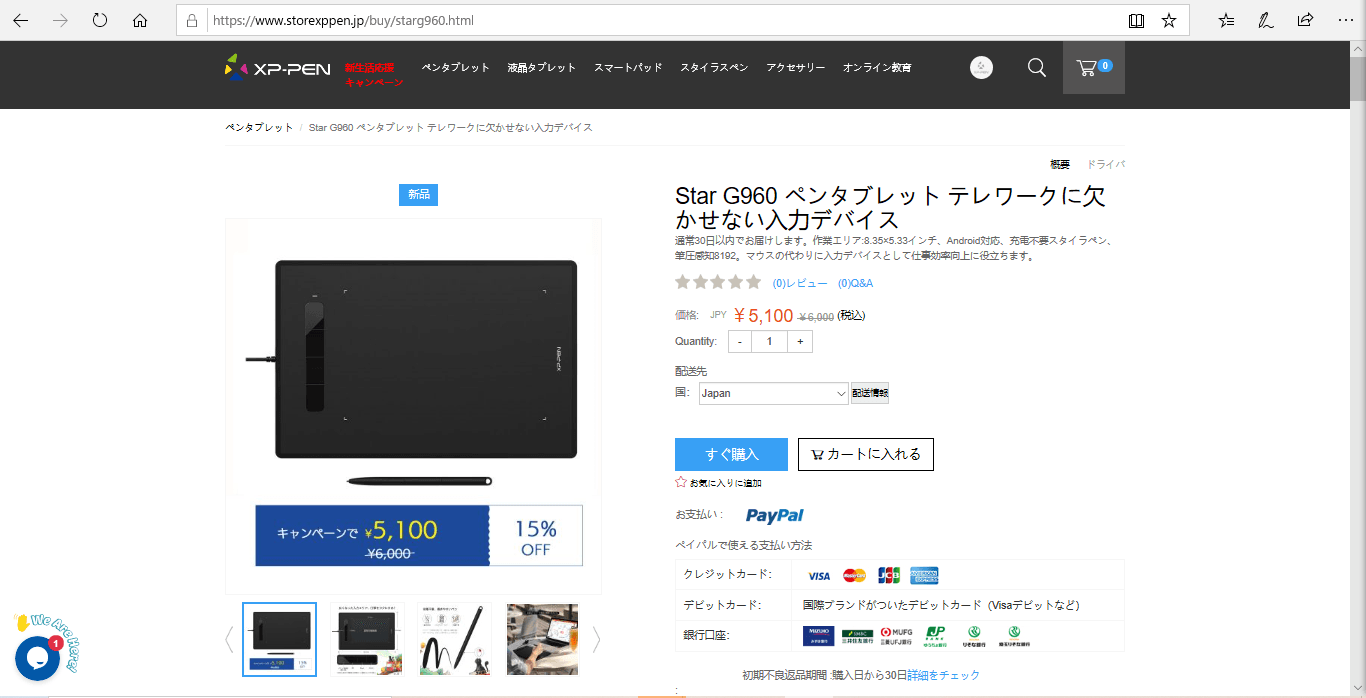The image size is (1366, 698).
Task: Click the ¥5,100 price text
Action: [763, 316]
